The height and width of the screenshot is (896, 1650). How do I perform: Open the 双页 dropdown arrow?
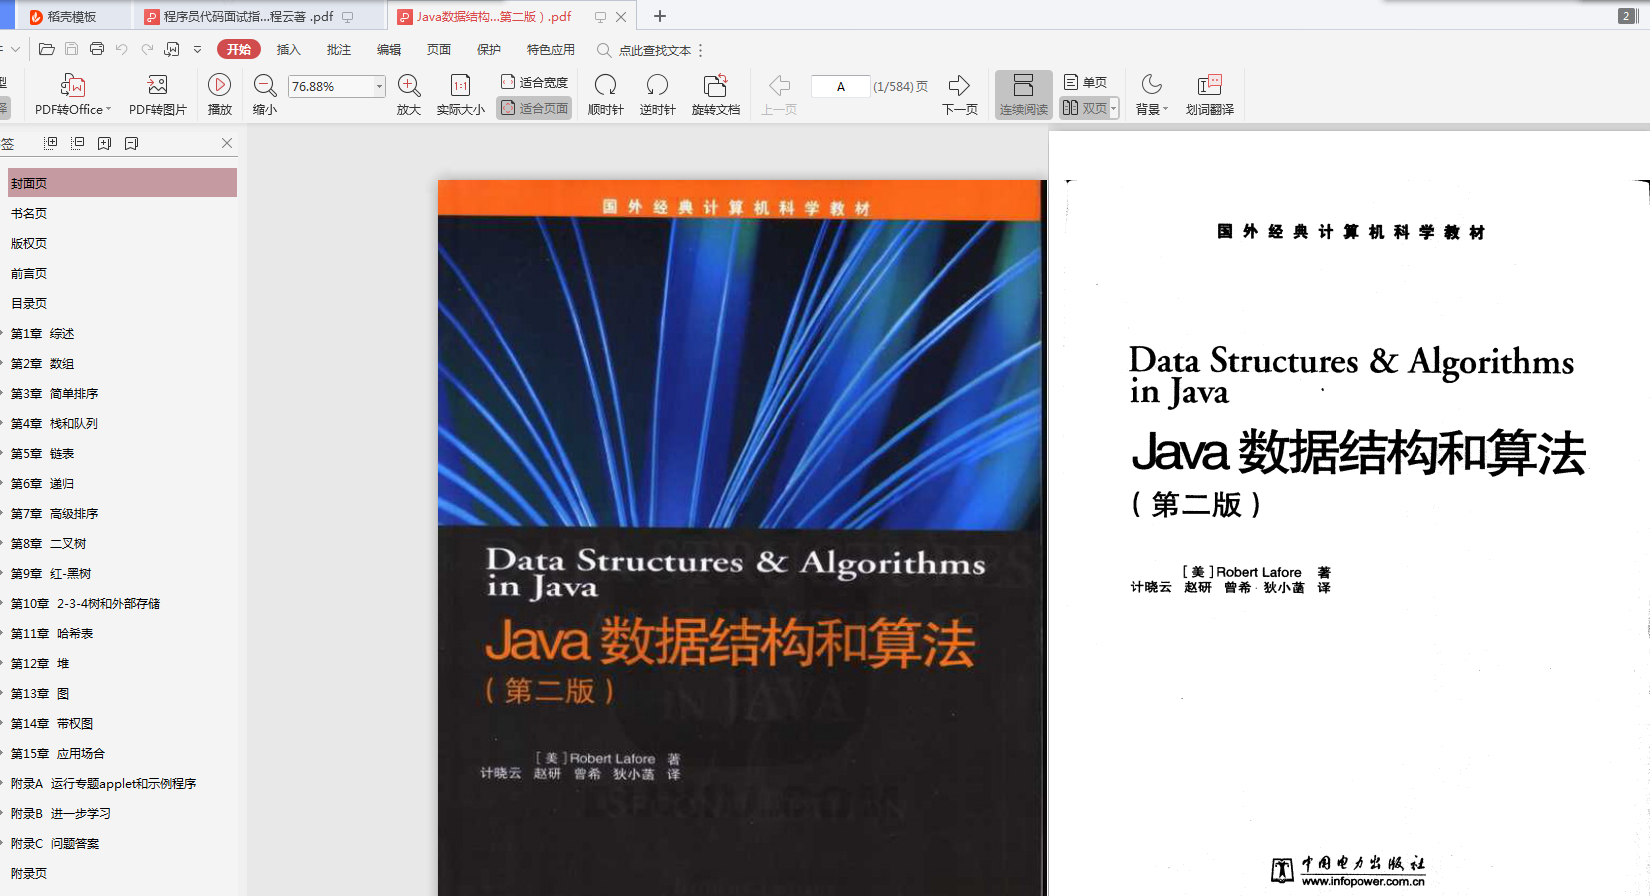(1113, 108)
